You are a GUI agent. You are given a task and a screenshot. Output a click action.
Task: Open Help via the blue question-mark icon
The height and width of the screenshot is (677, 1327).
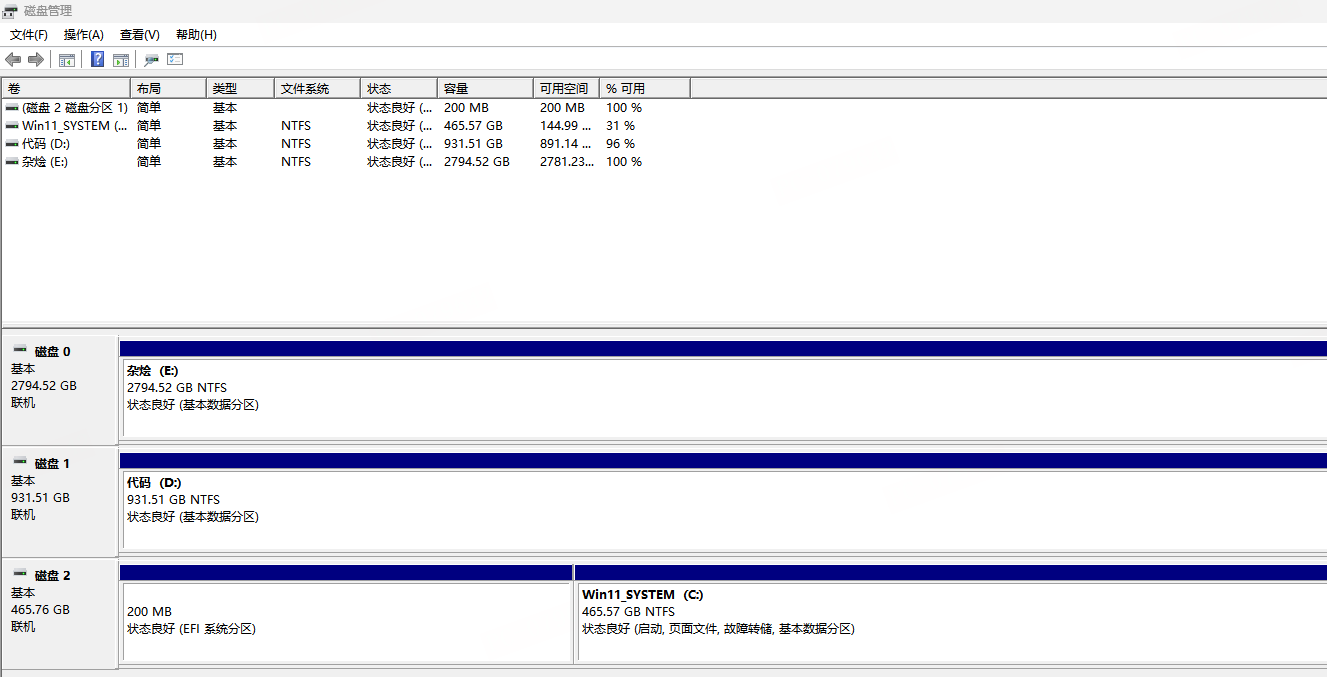tap(98, 60)
